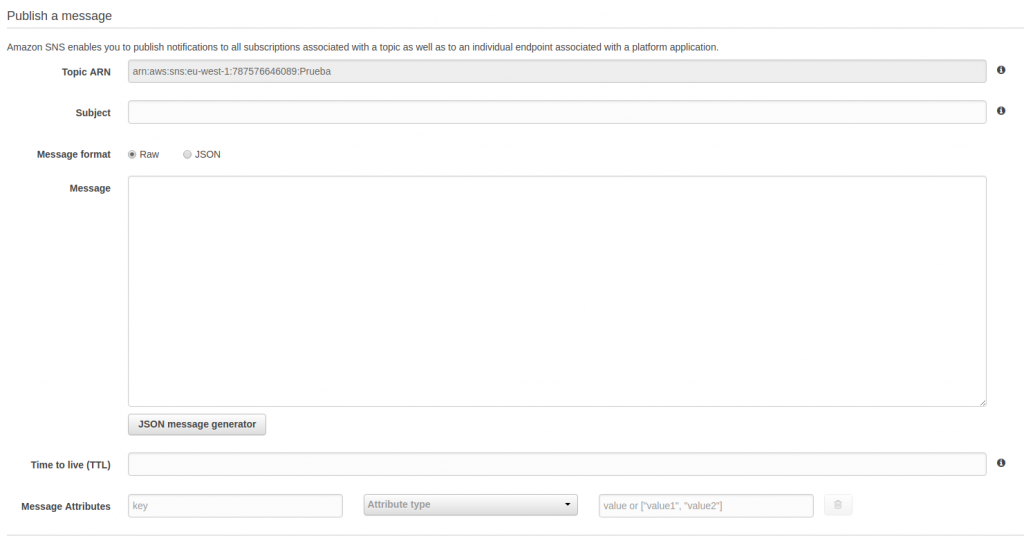Focus the Subject input field
The width and height of the screenshot is (1024, 541).
pos(557,112)
